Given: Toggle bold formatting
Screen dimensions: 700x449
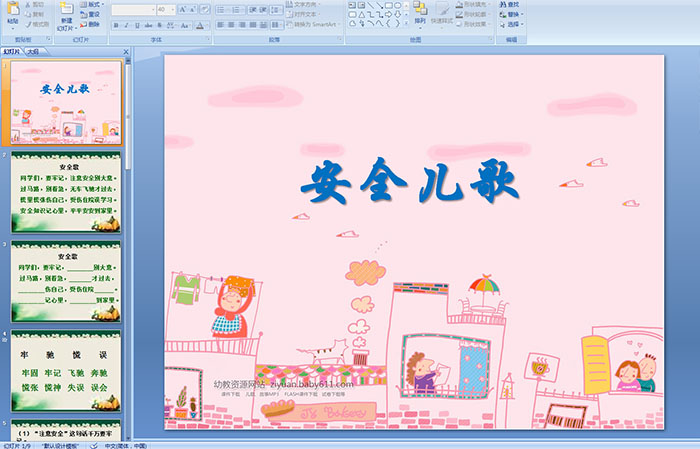Looking at the screenshot, I should tap(114, 25).
